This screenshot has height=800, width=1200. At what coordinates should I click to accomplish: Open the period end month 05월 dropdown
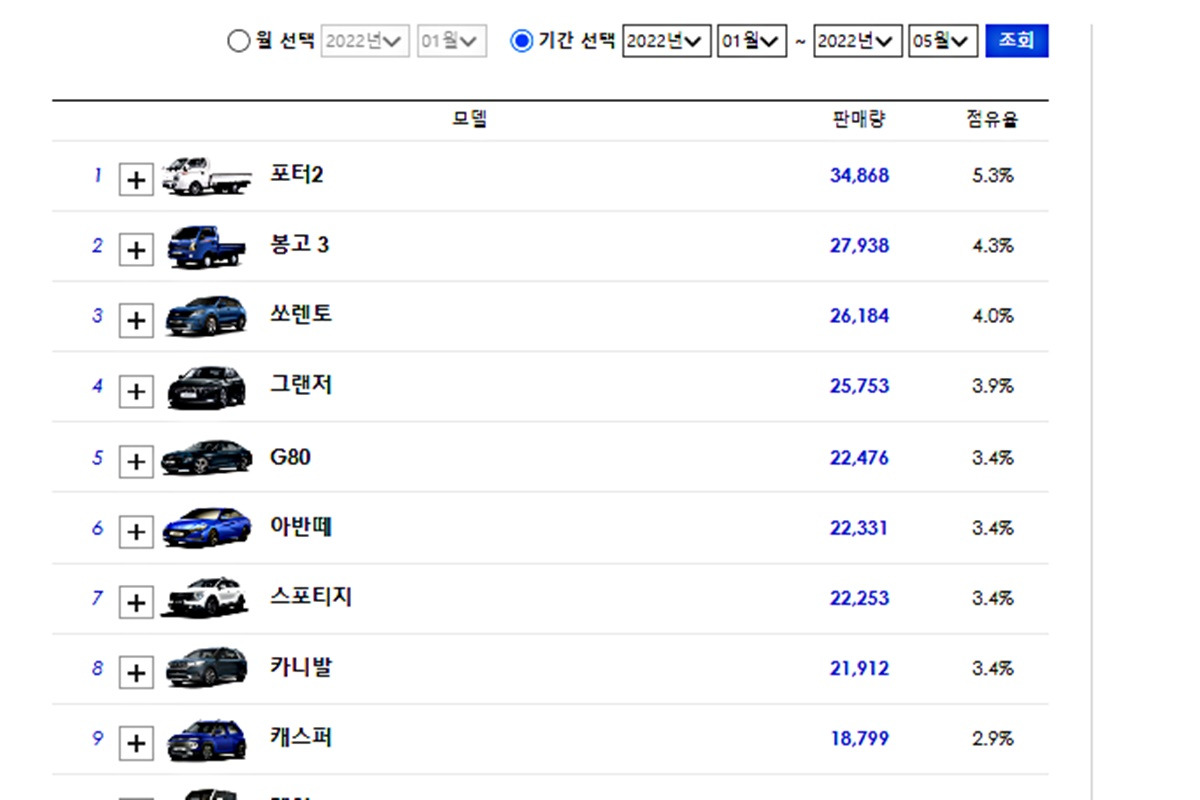pos(943,42)
